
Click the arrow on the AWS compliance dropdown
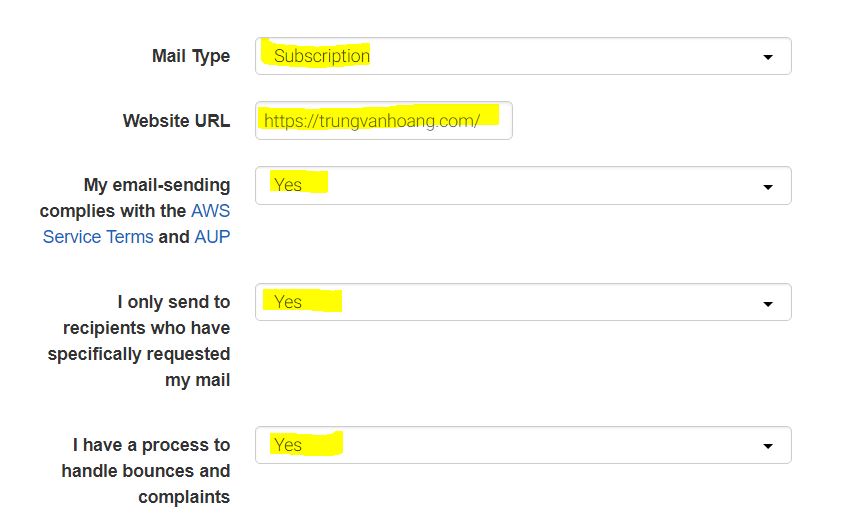click(767, 187)
